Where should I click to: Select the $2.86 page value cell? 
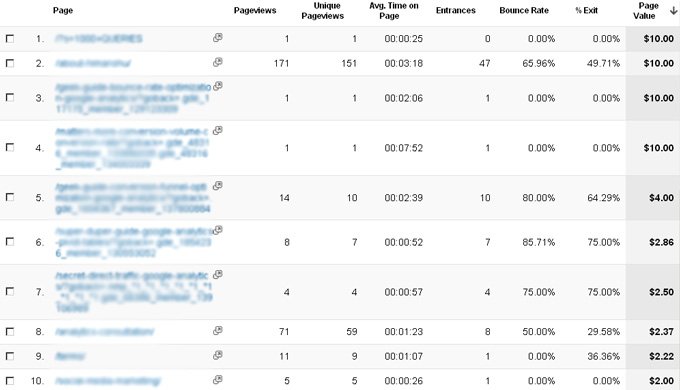661,242
